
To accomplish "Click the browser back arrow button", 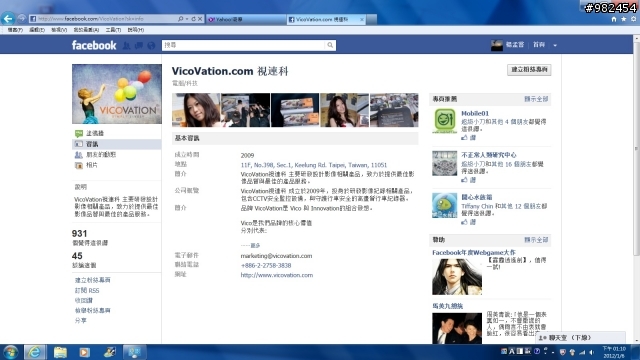I will click(8, 18).
